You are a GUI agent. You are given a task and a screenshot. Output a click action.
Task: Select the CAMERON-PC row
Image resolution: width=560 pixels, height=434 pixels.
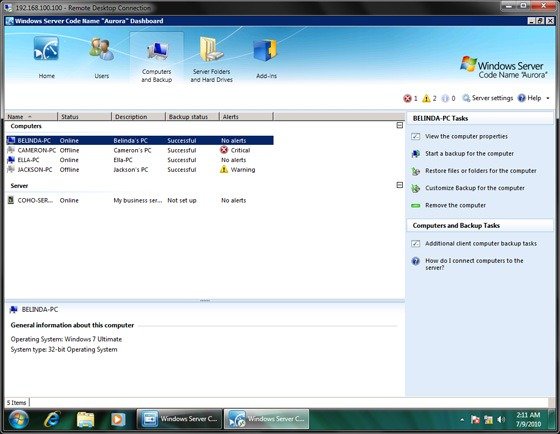[140, 150]
